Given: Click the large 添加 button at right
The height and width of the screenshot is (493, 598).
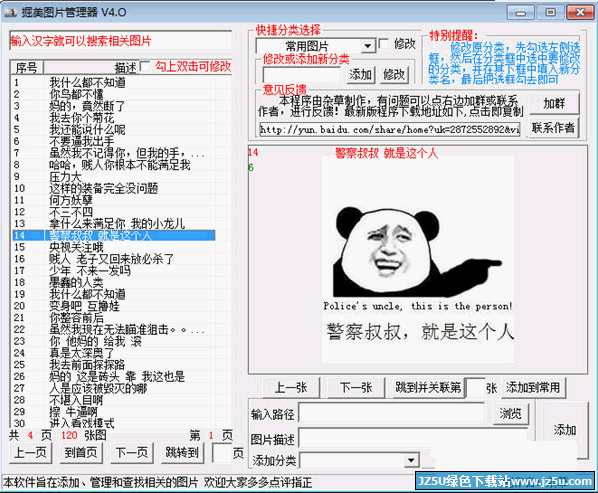Looking at the screenshot, I should [x=565, y=430].
